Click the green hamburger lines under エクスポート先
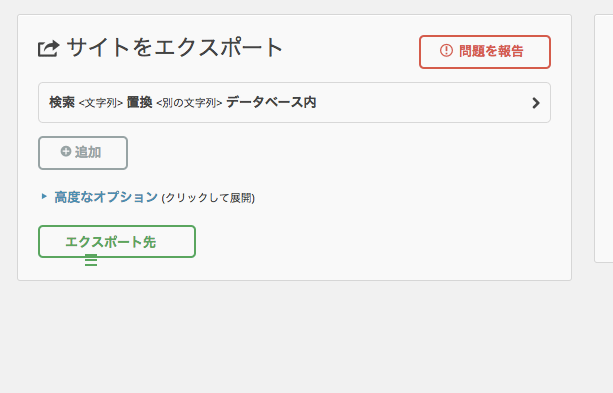This screenshot has height=393, width=613. pyautogui.click(x=91, y=260)
